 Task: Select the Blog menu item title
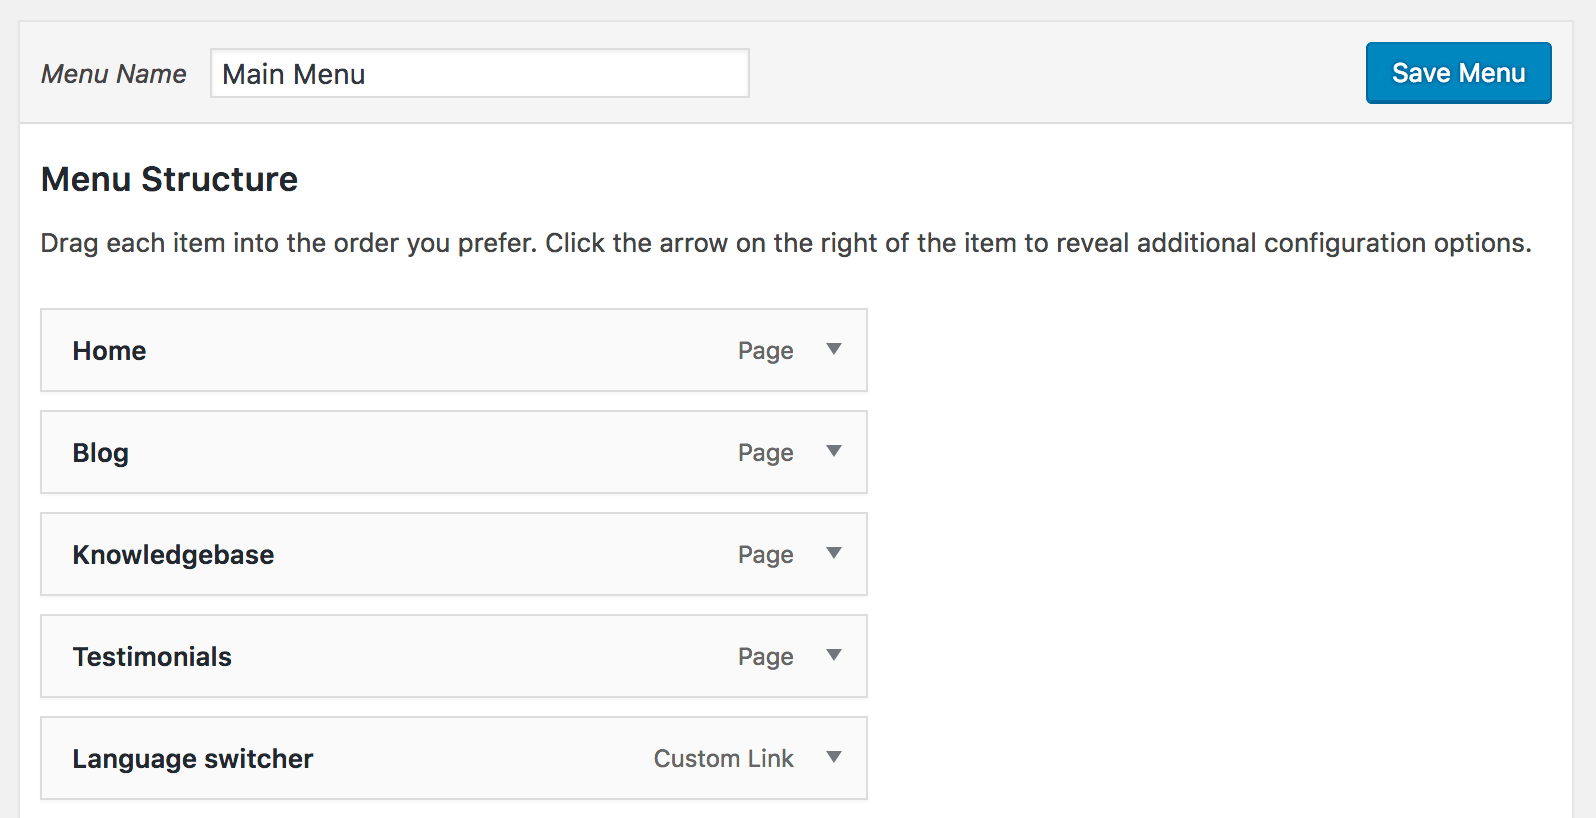tap(100, 453)
